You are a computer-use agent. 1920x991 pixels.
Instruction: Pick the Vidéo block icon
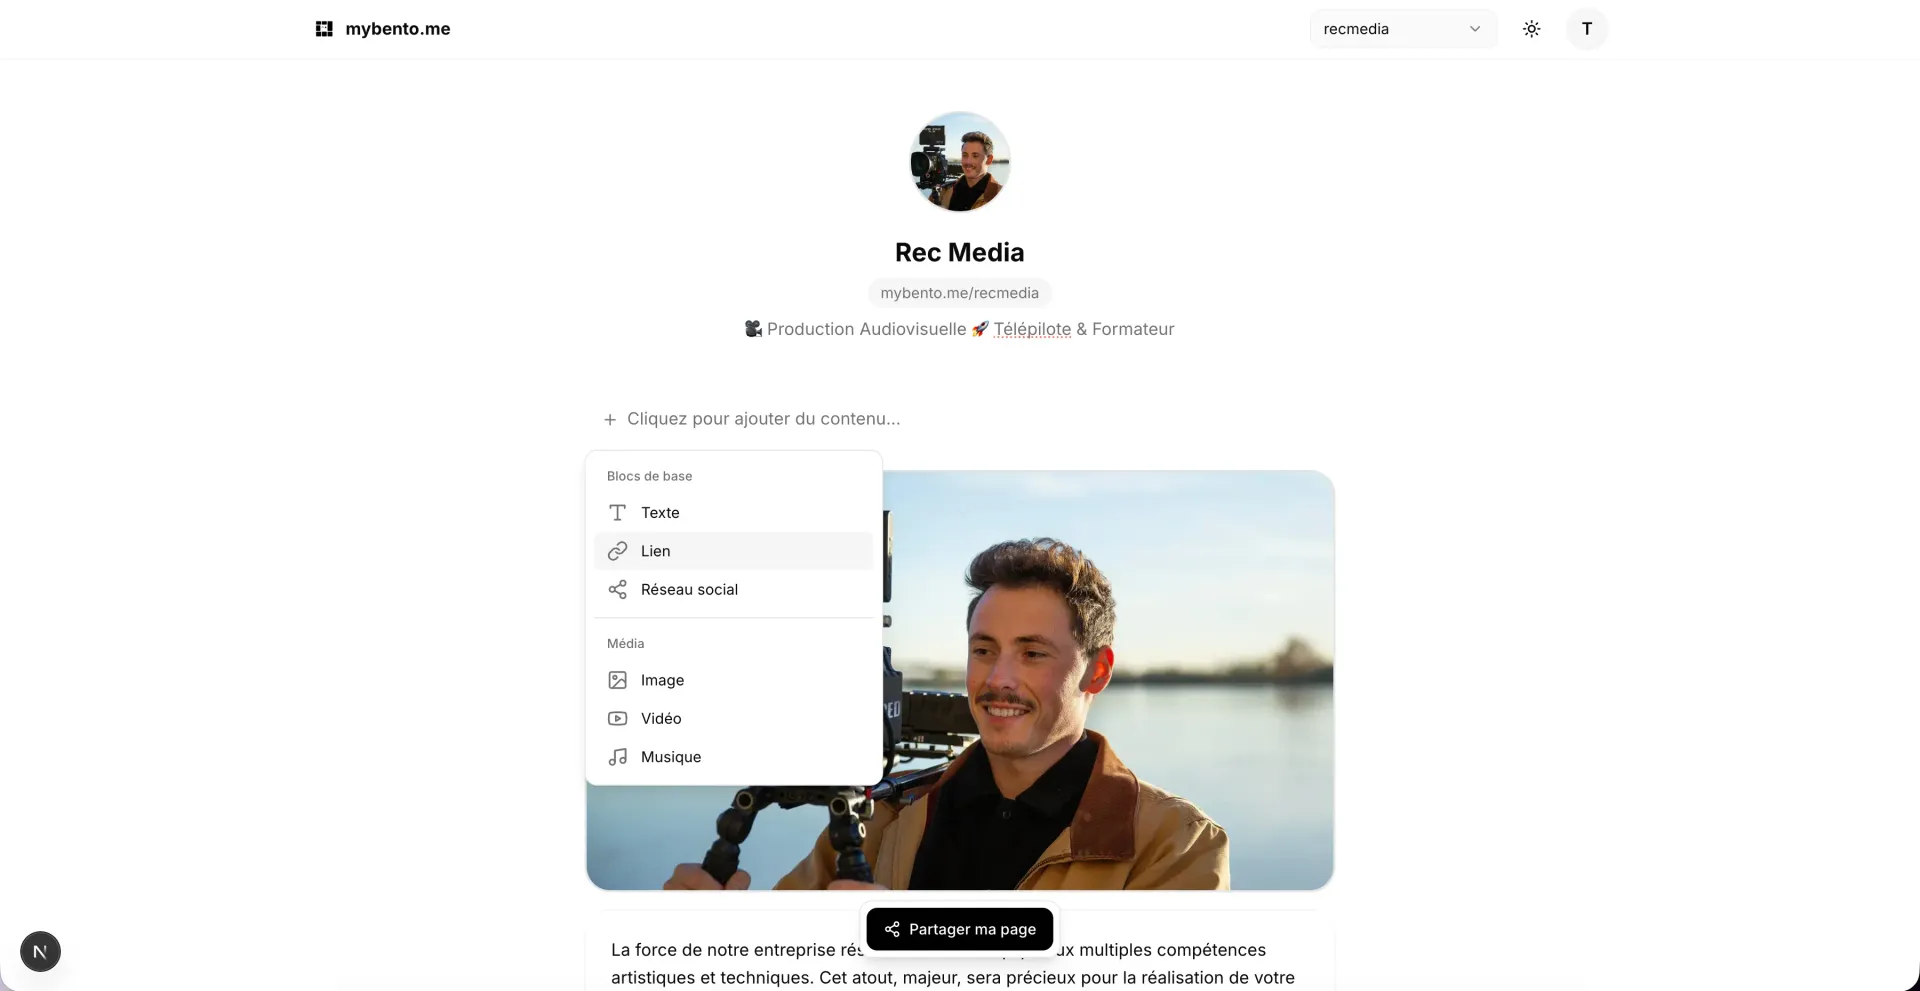[x=618, y=719]
